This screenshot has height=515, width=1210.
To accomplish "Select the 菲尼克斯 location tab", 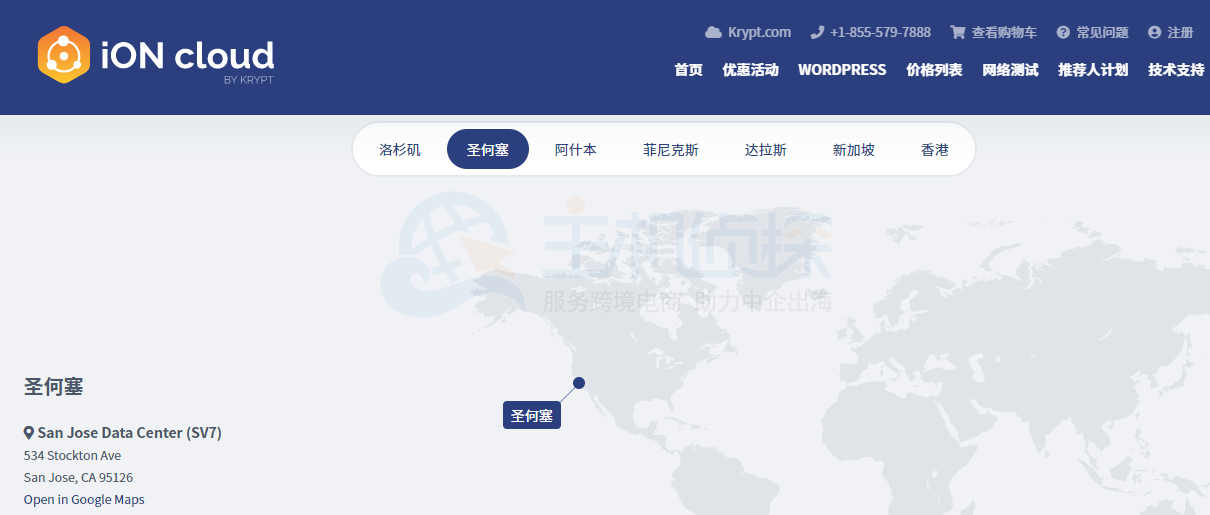I will pos(671,150).
